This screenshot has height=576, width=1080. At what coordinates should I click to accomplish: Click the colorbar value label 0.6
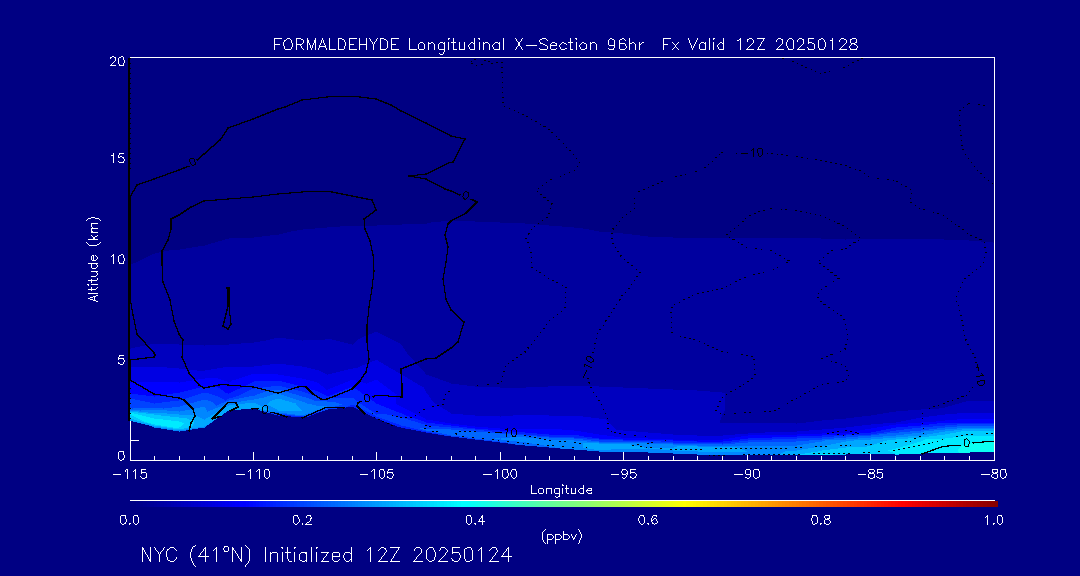pos(650,520)
